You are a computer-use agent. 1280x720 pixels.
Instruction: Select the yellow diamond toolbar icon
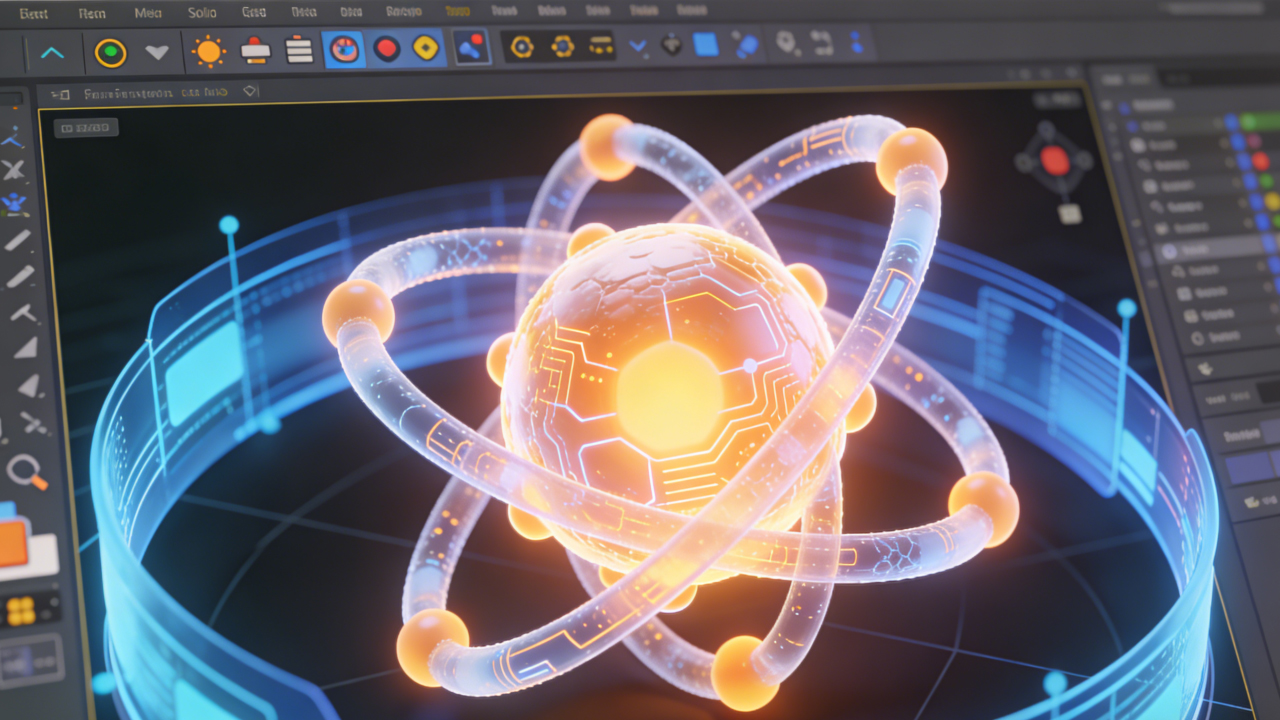[426, 48]
